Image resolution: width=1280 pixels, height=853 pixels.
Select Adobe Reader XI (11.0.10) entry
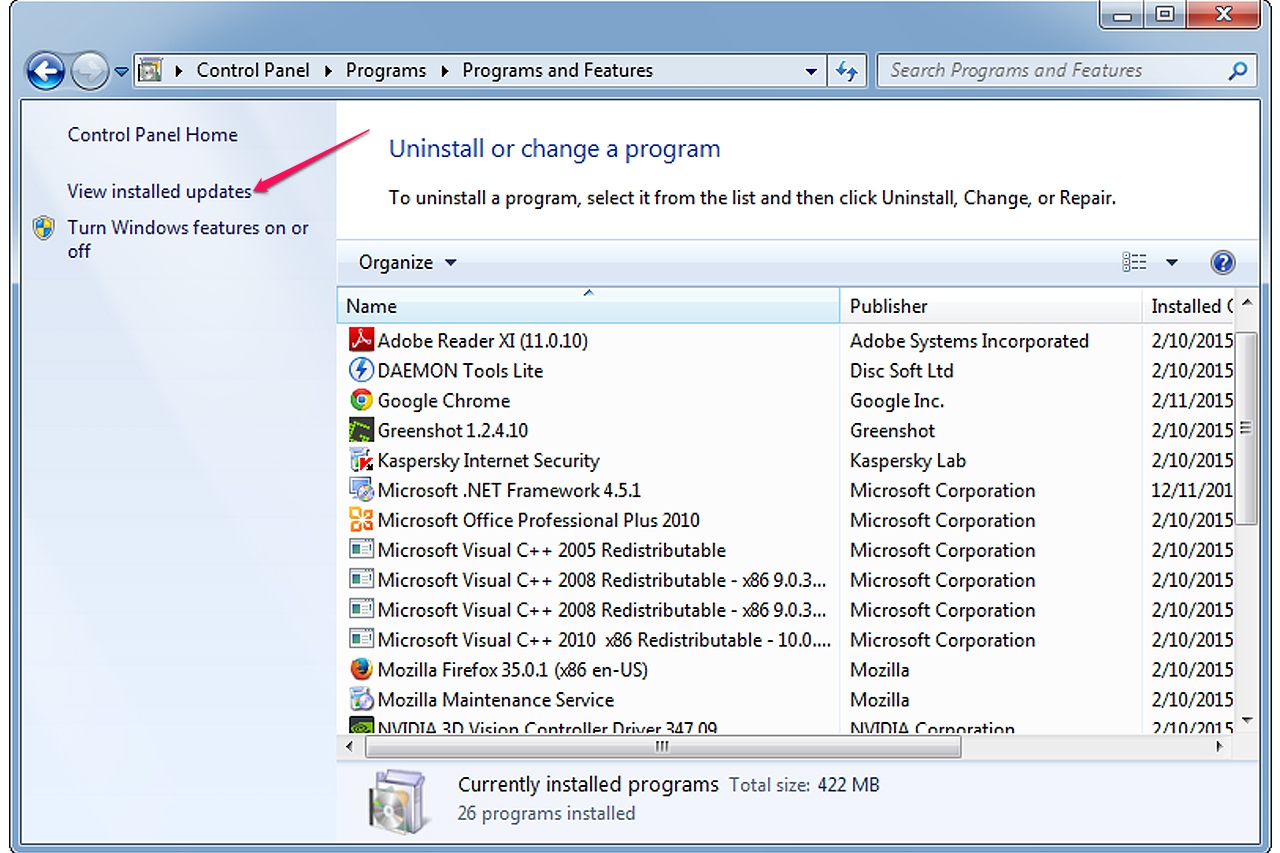(483, 340)
